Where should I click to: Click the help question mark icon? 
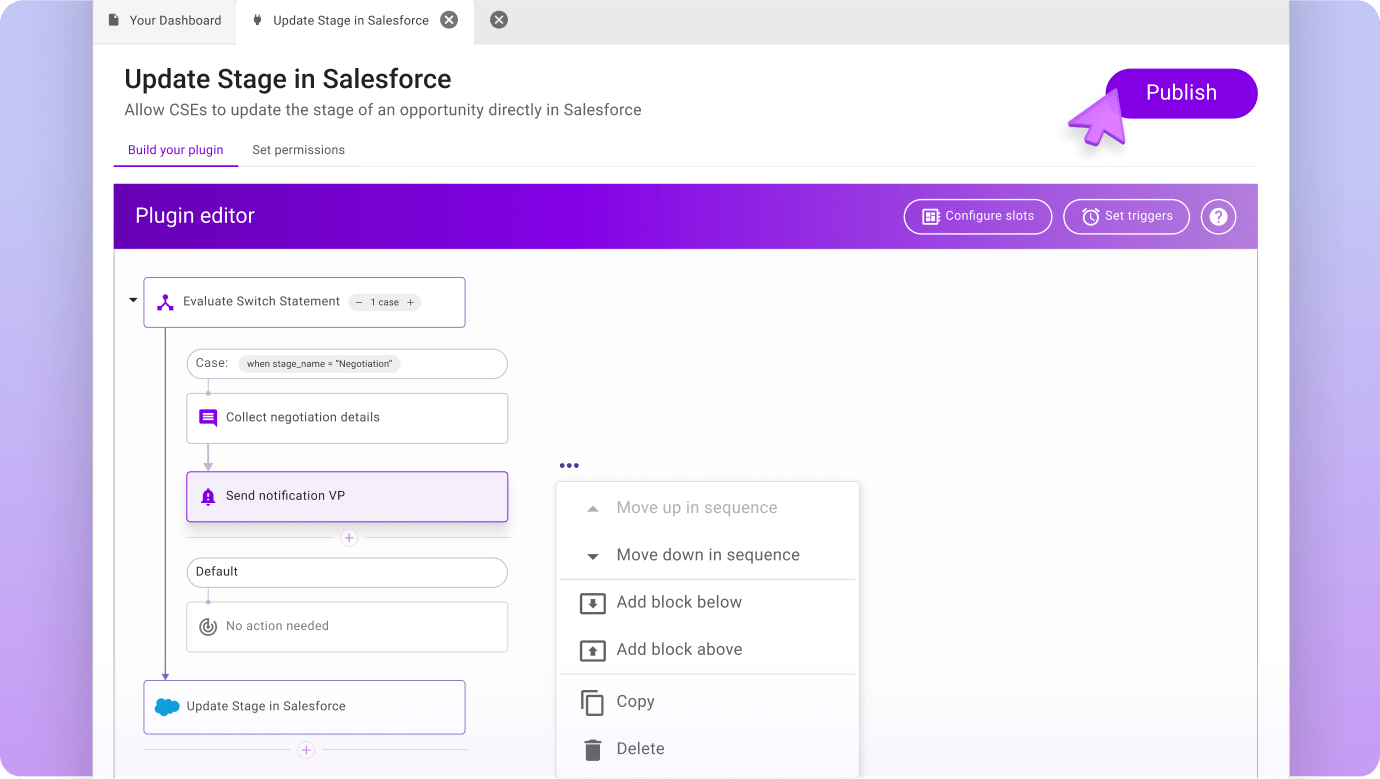click(x=1218, y=216)
